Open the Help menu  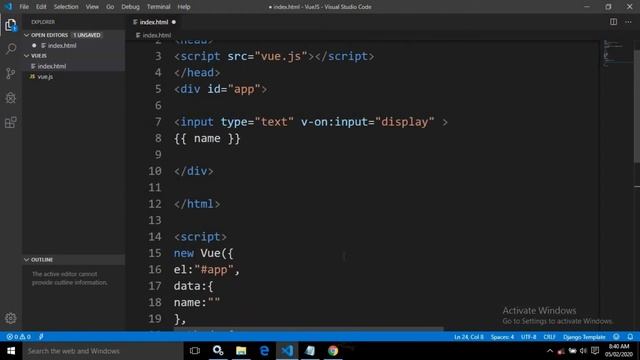point(184,7)
